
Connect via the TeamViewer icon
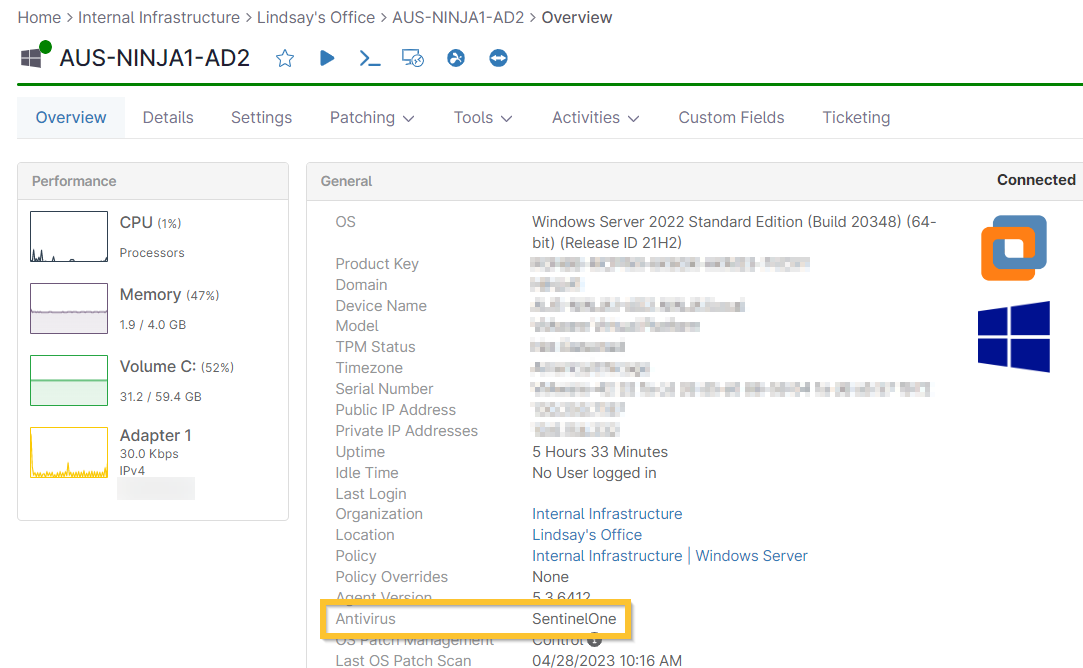point(497,58)
